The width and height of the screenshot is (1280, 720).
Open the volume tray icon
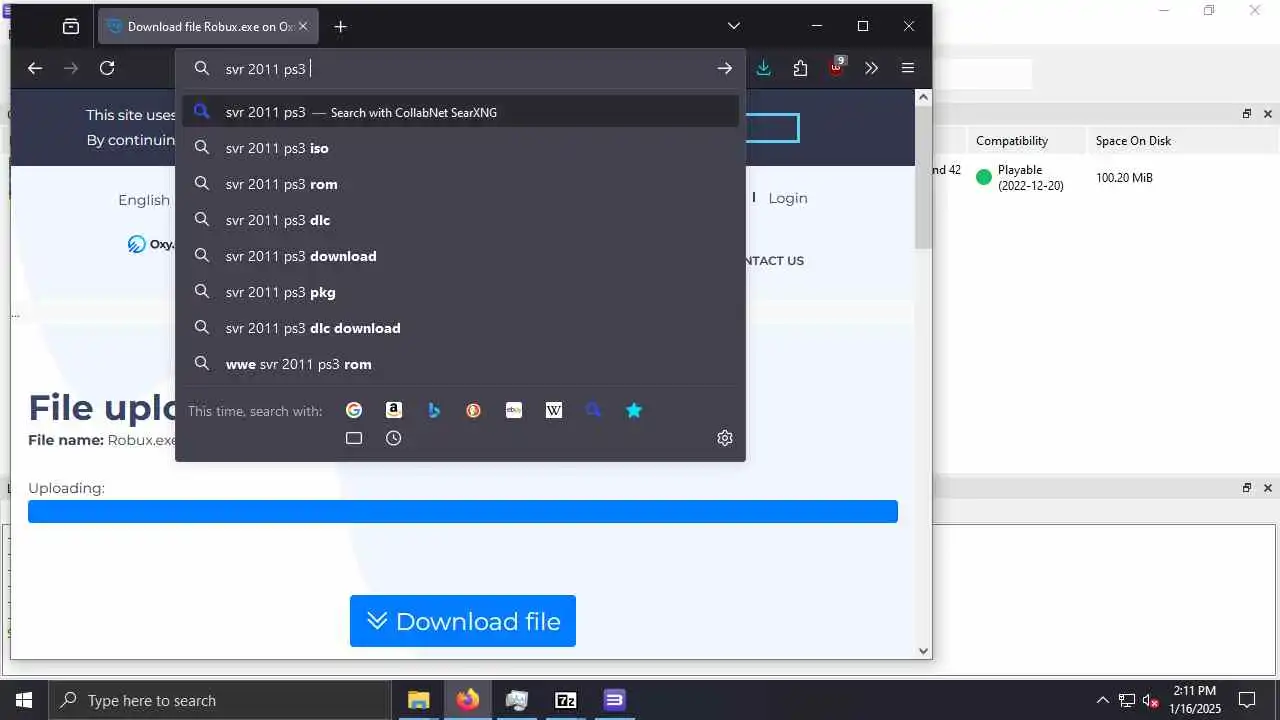(x=1151, y=700)
